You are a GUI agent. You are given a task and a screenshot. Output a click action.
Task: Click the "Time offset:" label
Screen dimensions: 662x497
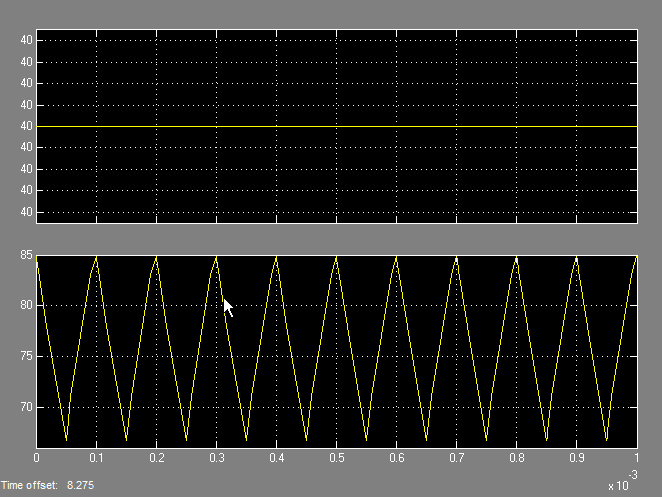click(x=29, y=485)
